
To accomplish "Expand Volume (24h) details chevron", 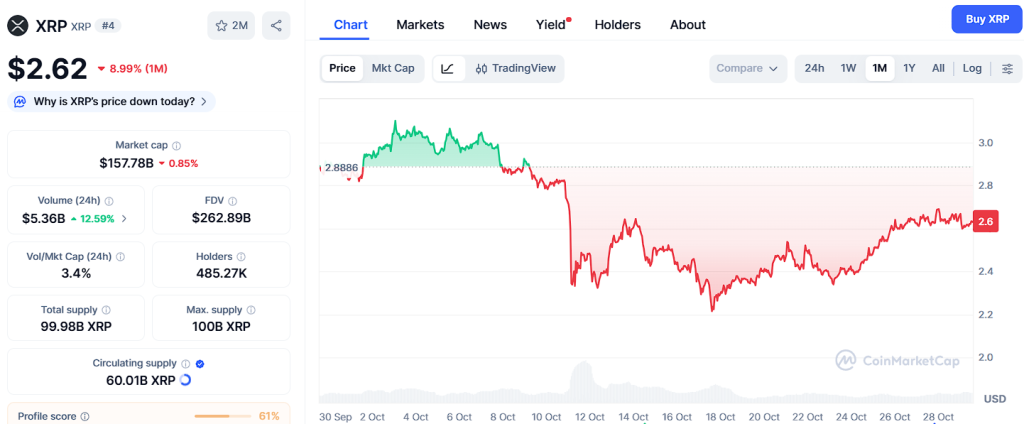I will click(124, 218).
